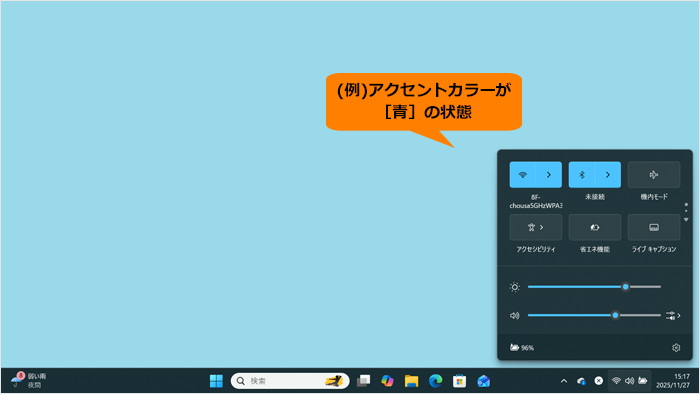
Task: Open Task View on the taskbar
Action: click(363, 381)
